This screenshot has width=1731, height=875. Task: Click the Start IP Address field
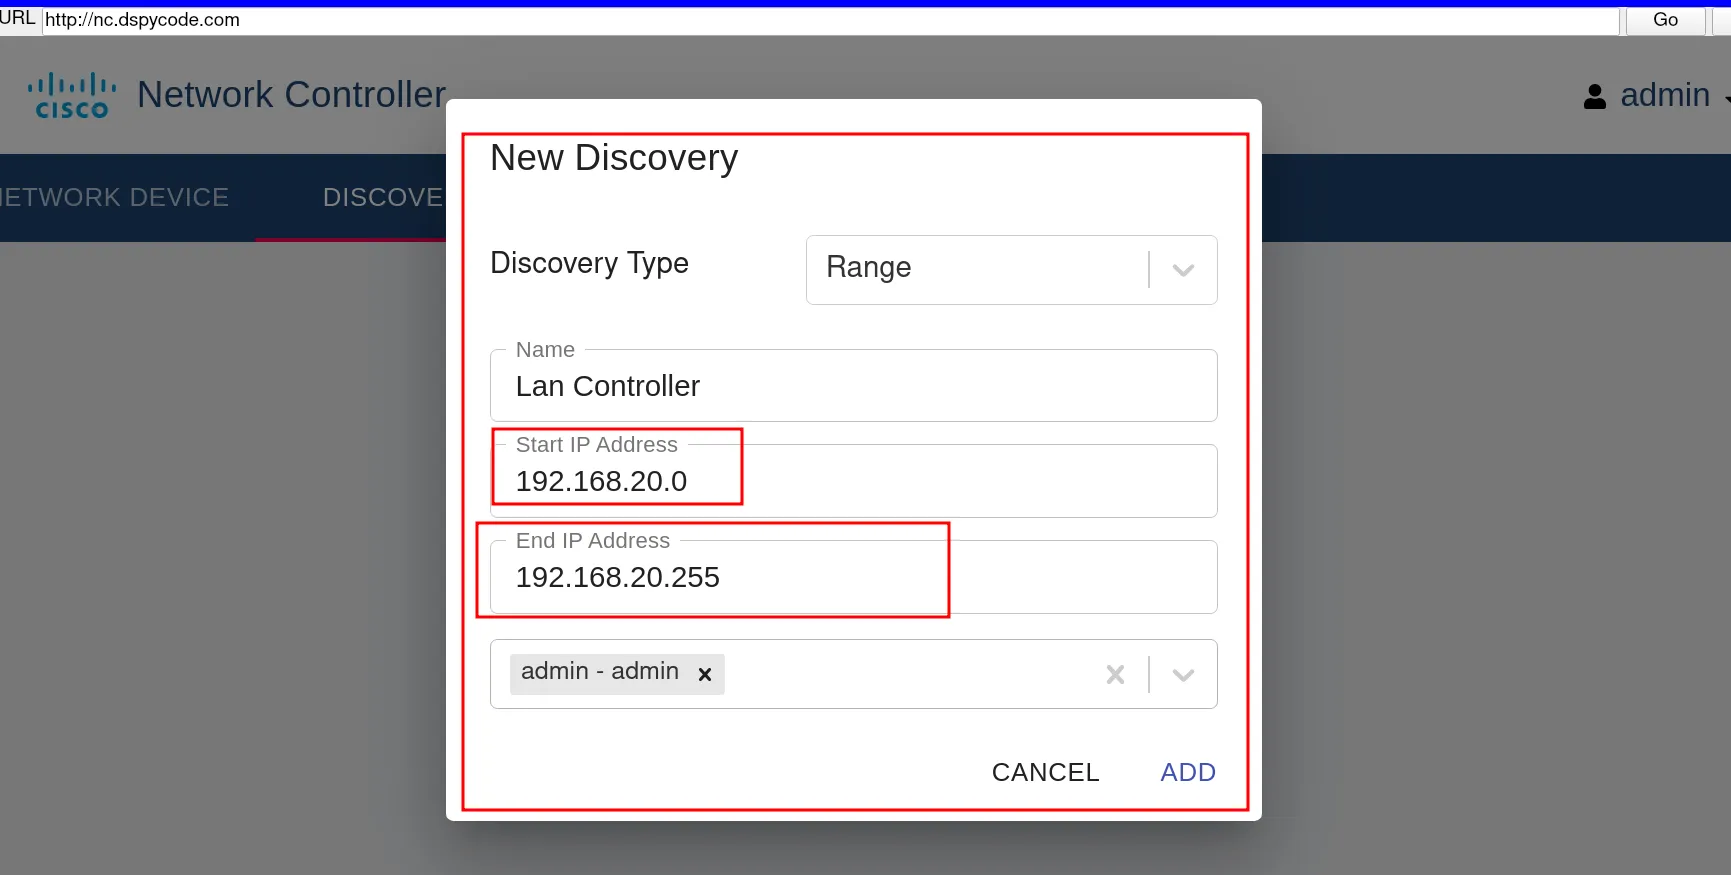(x=852, y=482)
